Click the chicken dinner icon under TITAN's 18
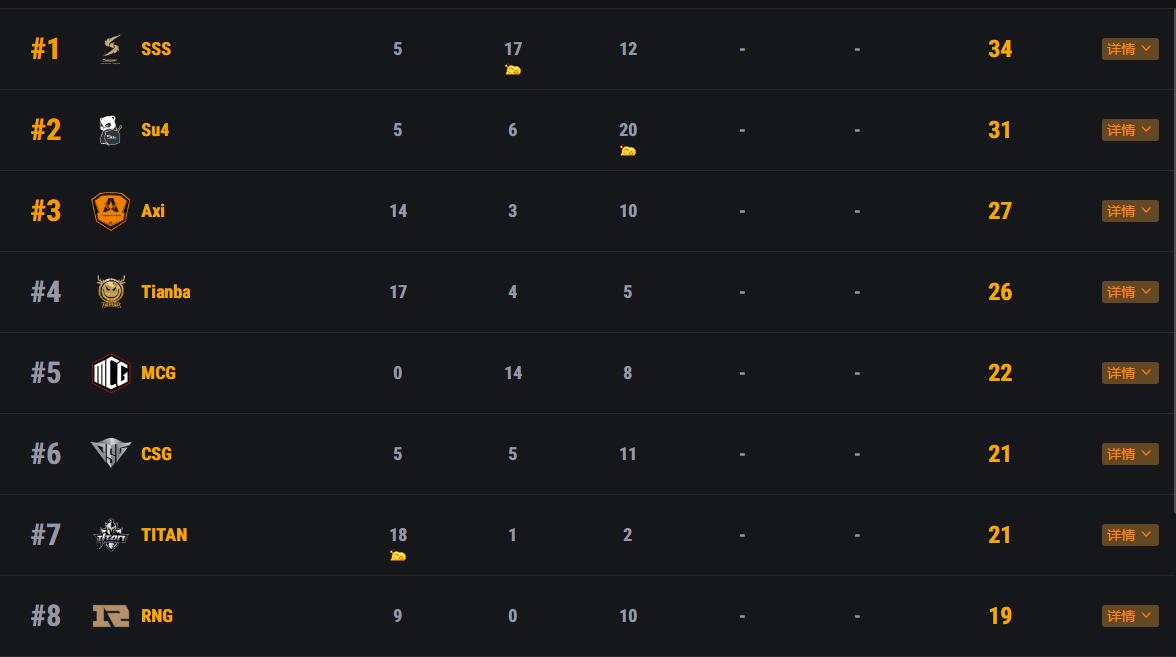Viewport: 1176px width, 657px height. click(x=398, y=556)
